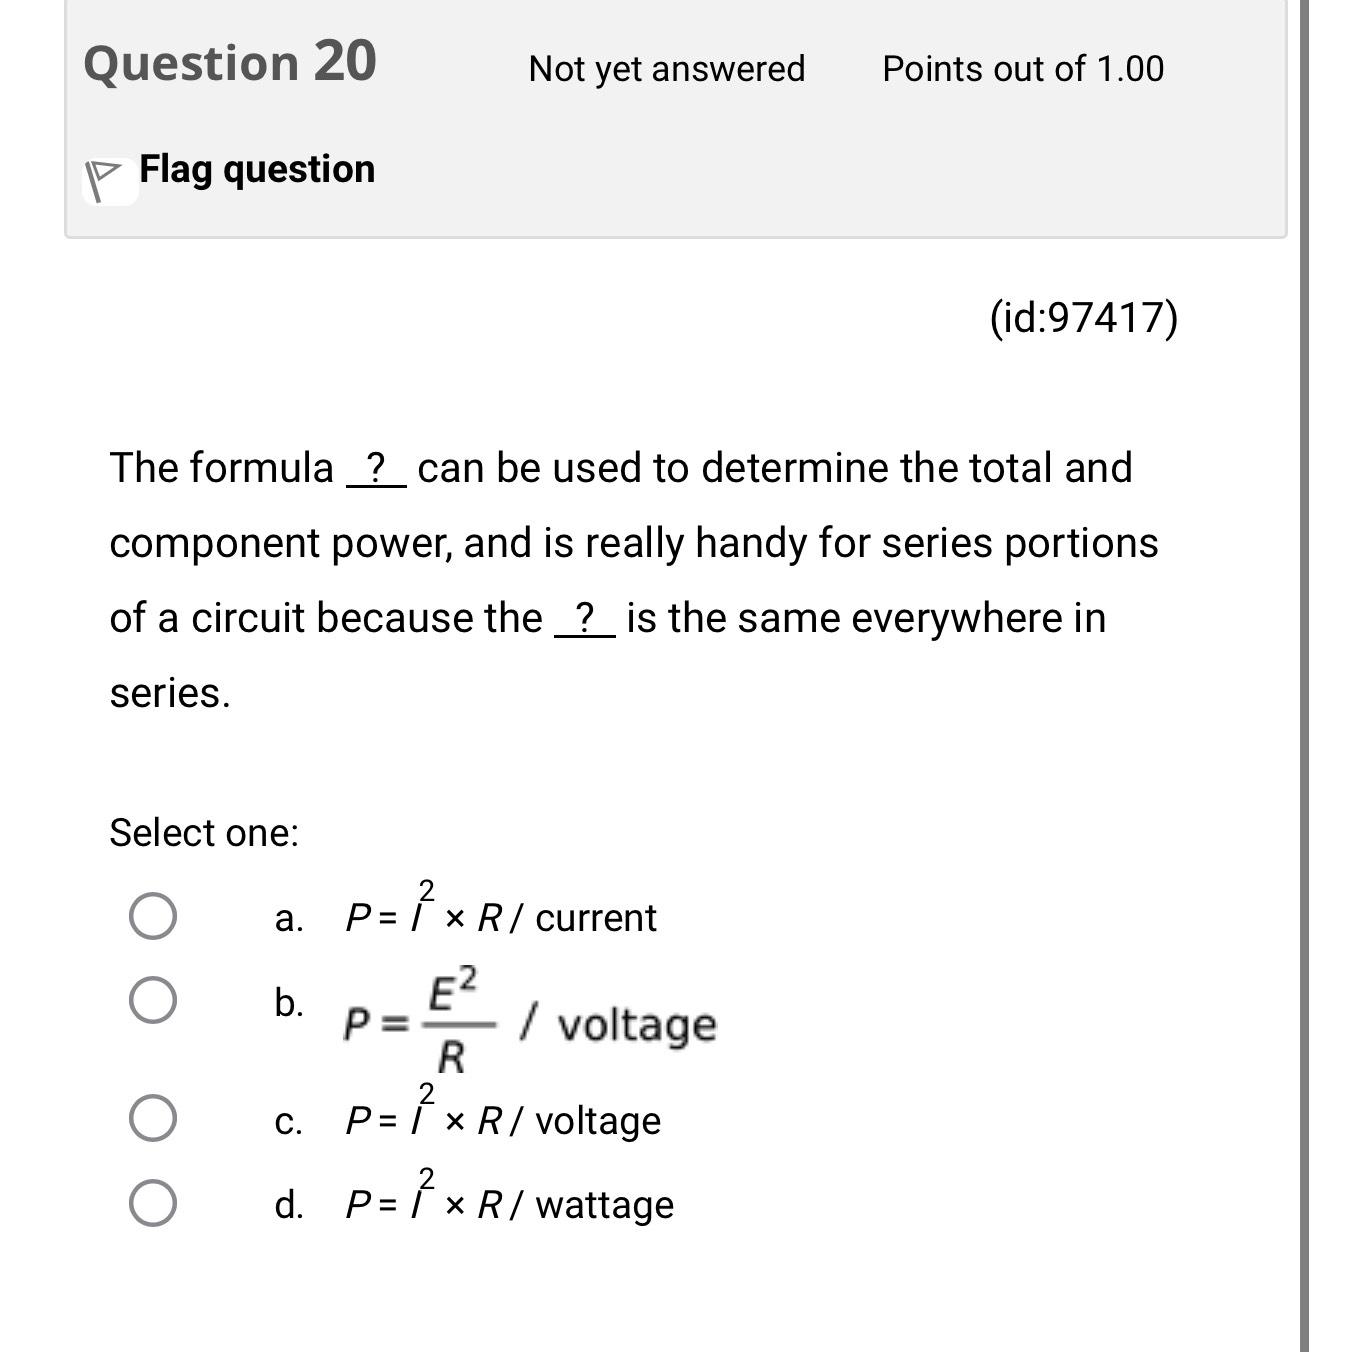Select answer option a, P = I² × R / current
The image size is (1352, 1352).
tap(155, 913)
